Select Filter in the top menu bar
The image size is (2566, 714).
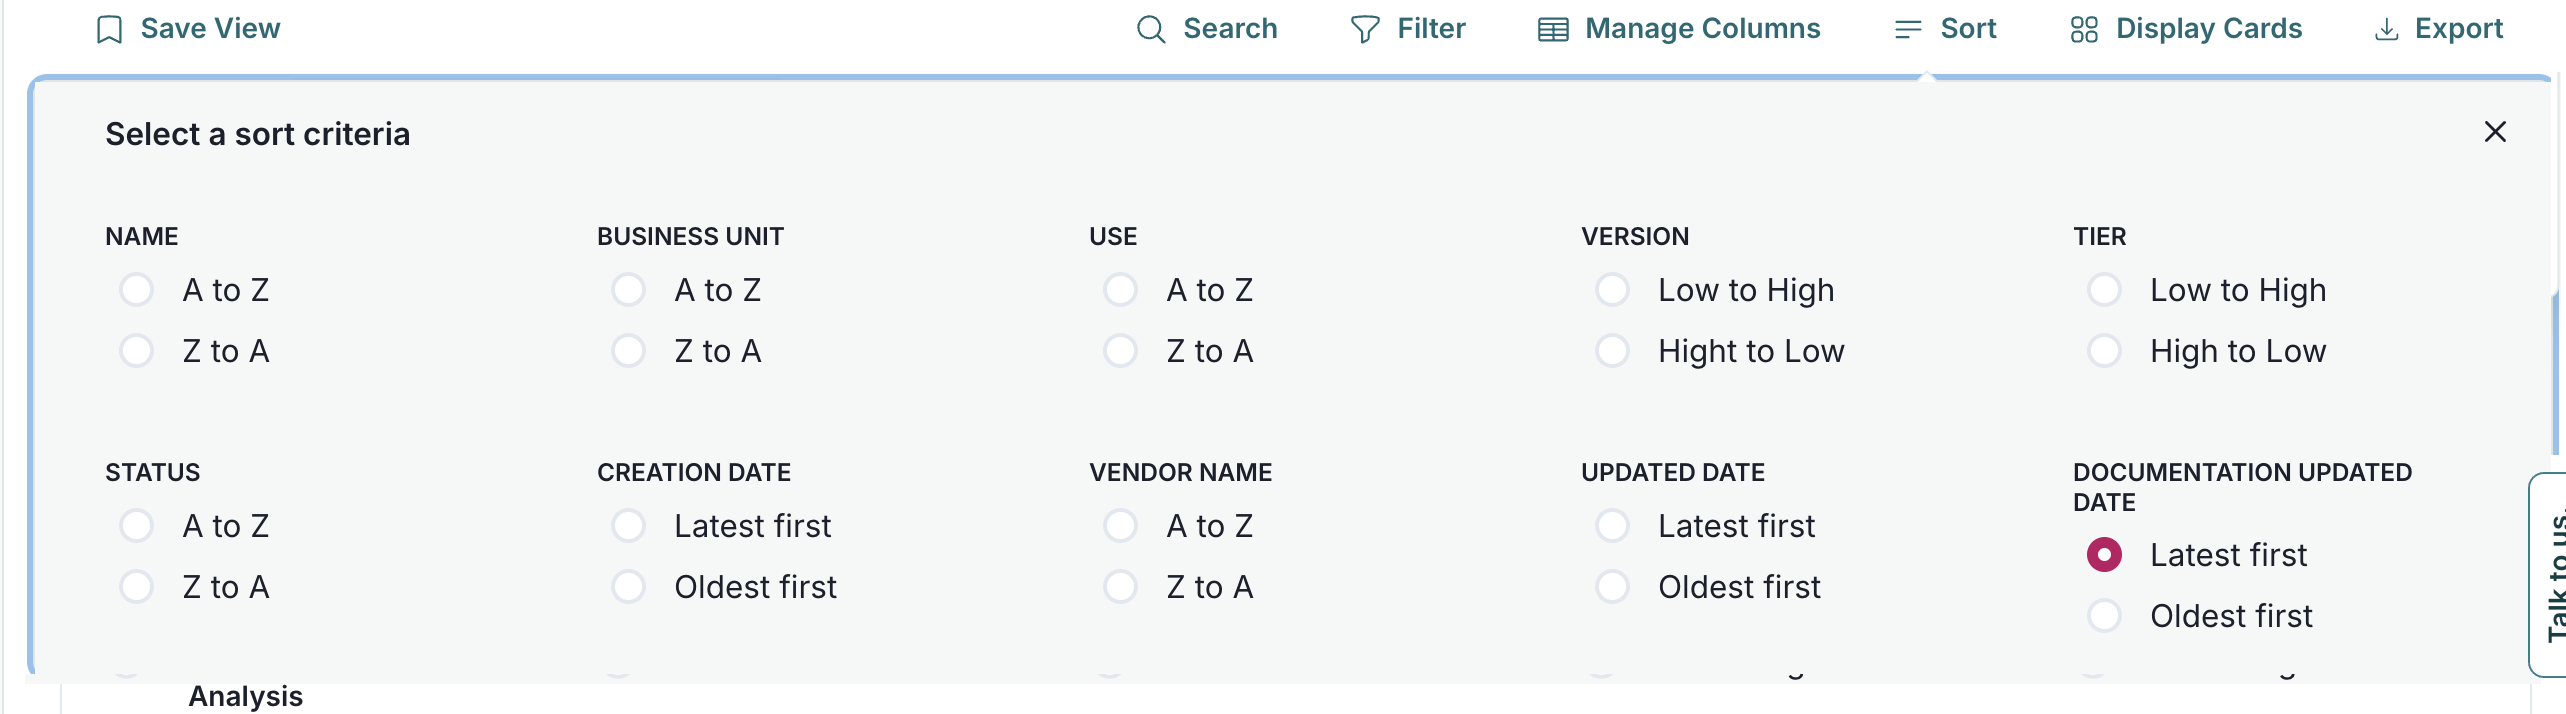click(x=1429, y=28)
